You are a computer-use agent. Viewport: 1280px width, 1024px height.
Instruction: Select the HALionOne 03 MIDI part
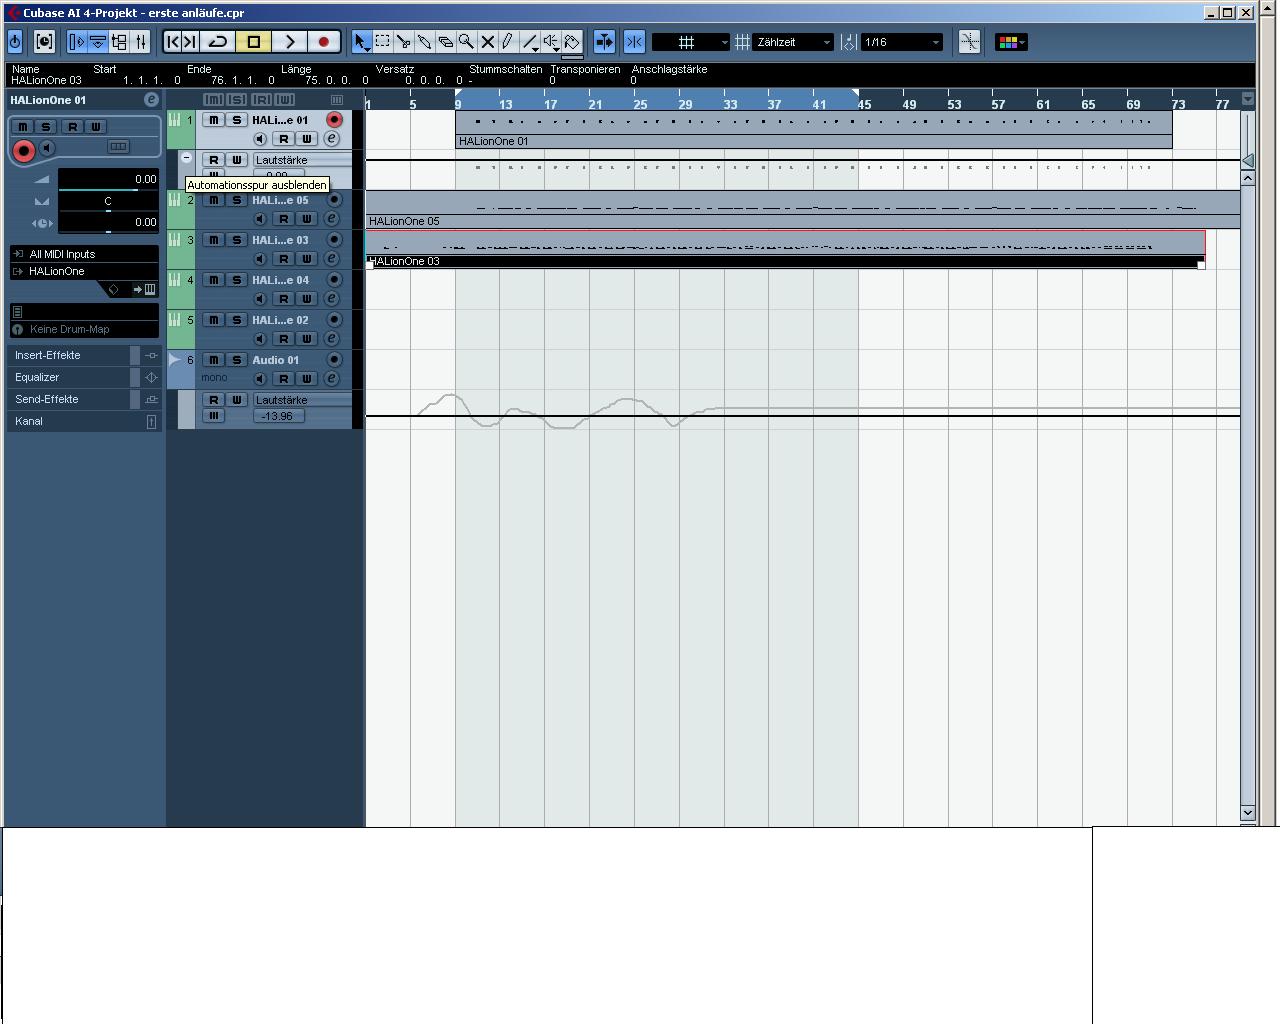click(x=785, y=249)
